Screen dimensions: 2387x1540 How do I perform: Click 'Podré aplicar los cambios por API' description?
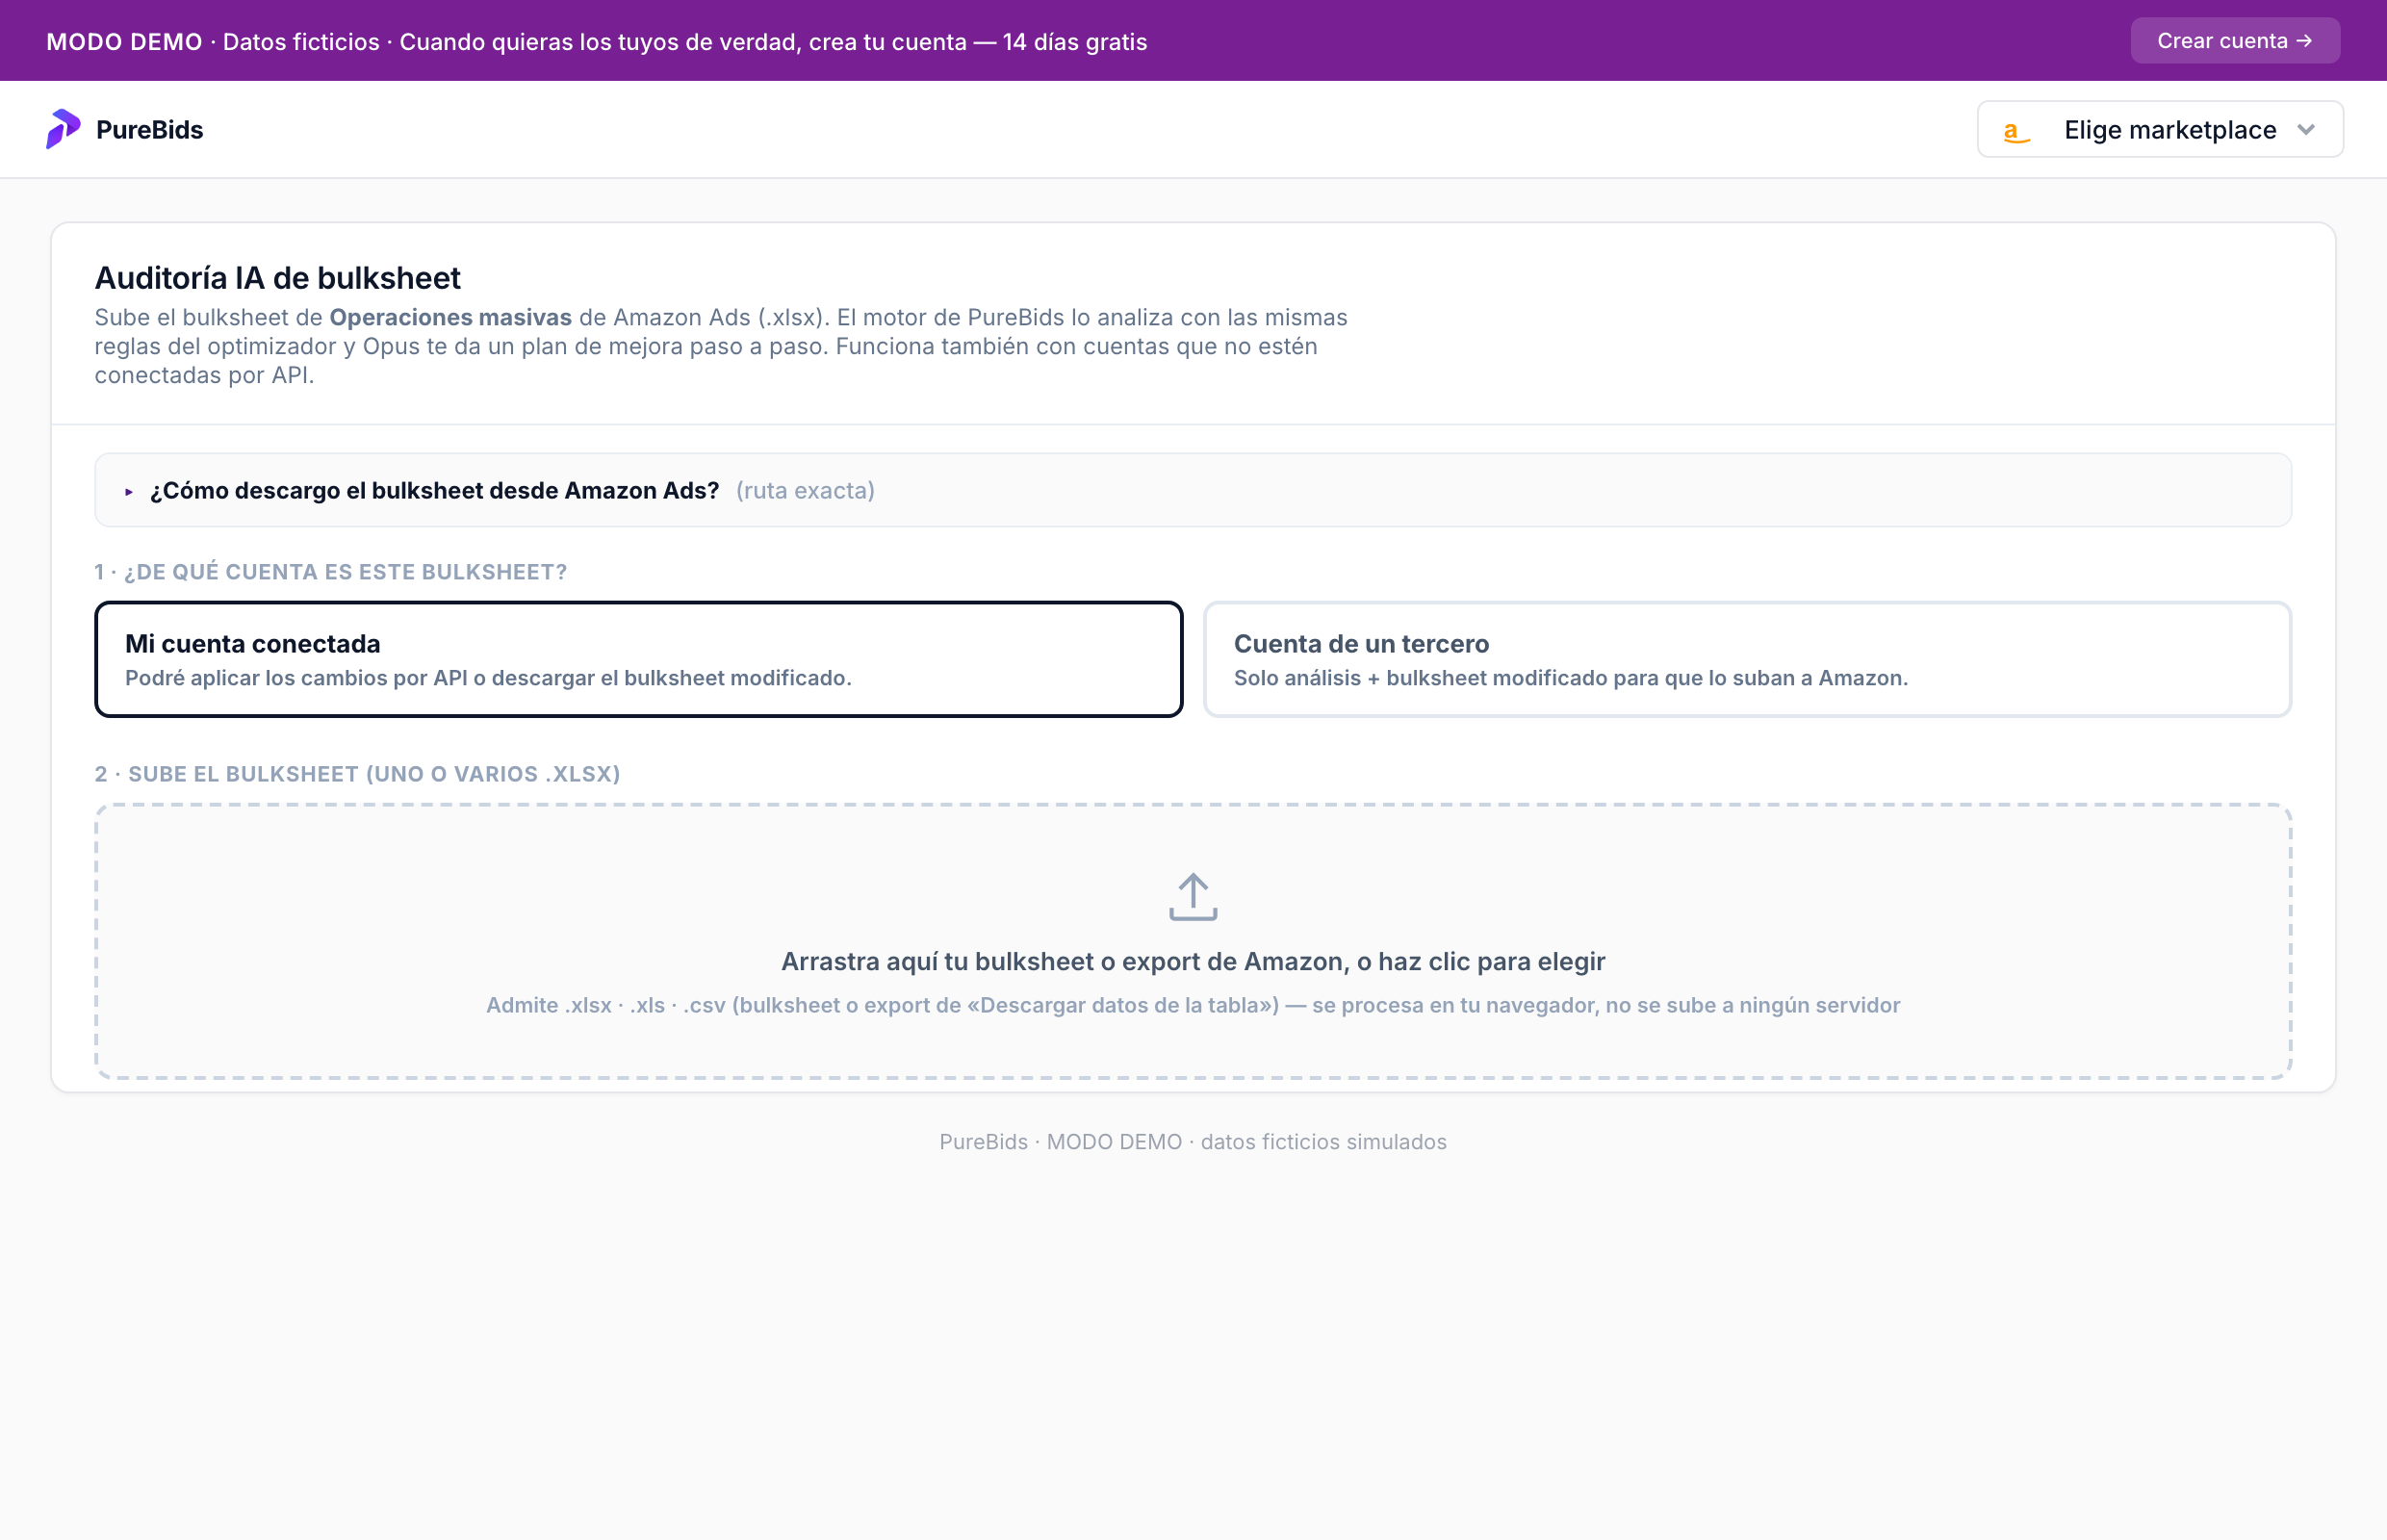[x=488, y=678]
